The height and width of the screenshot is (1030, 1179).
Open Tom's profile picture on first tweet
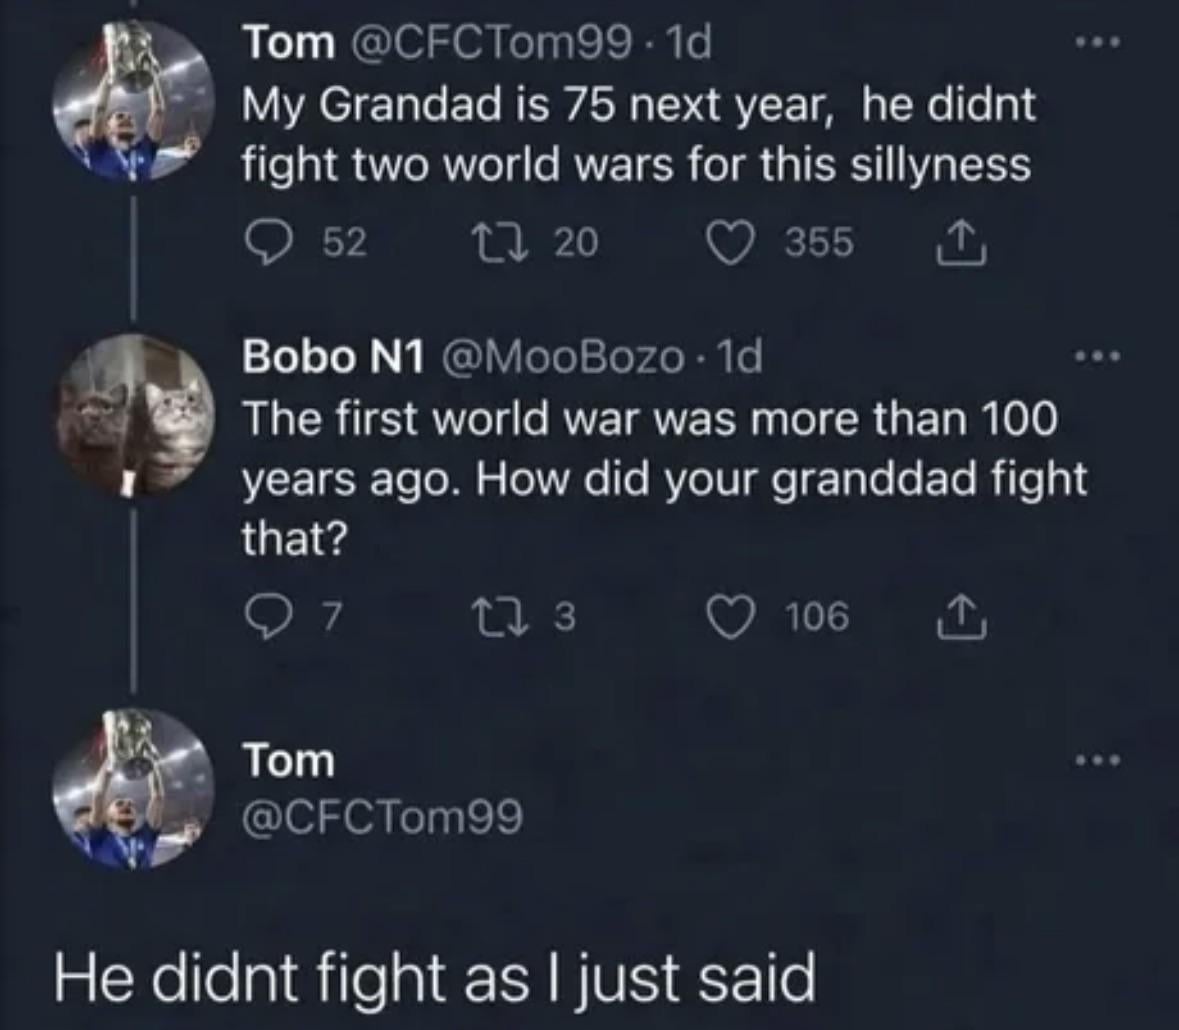pos(134,102)
